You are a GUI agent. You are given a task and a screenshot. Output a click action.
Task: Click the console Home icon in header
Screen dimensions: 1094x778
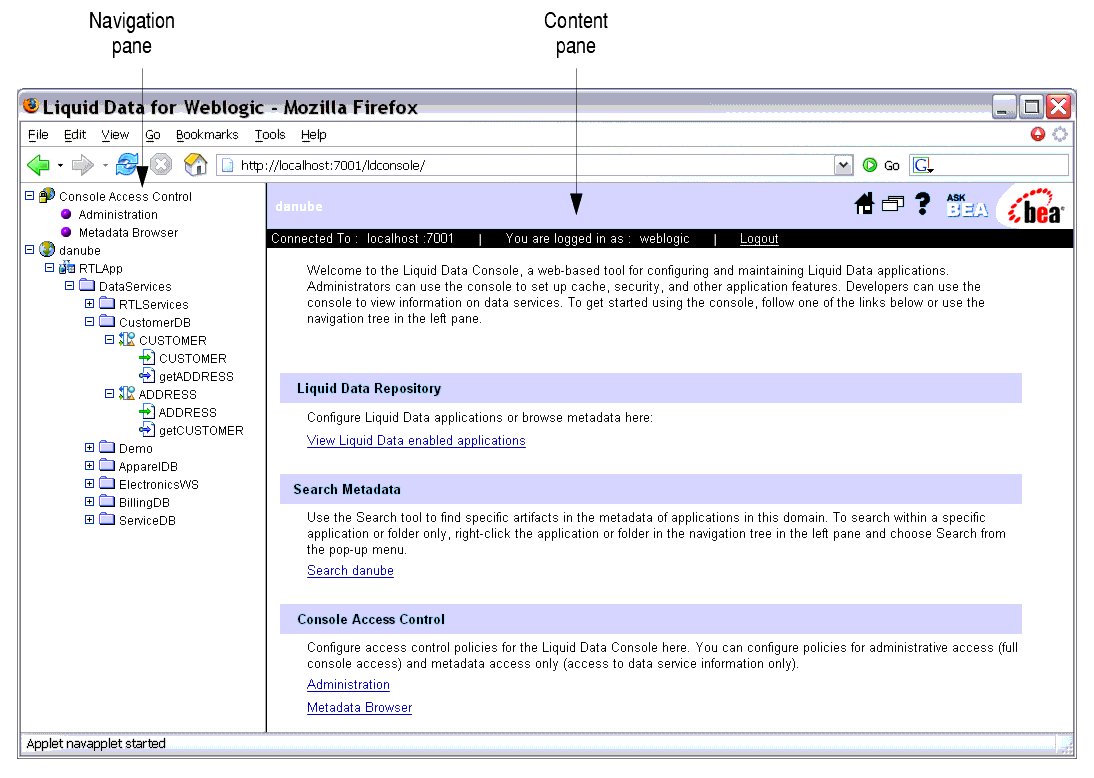click(x=864, y=204)
